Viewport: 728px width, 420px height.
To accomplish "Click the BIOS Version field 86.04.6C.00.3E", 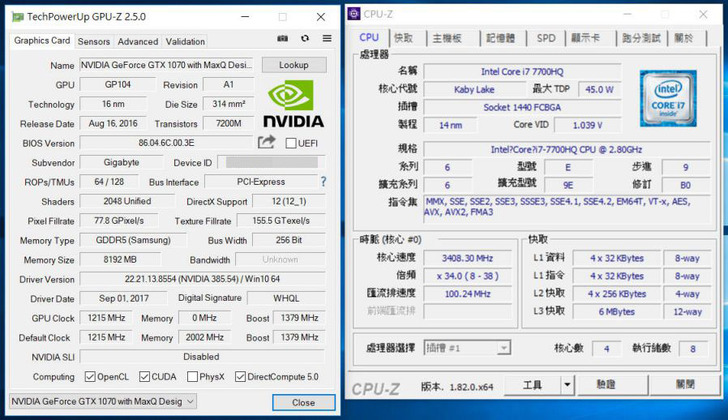I will click(x=166, y=142).
